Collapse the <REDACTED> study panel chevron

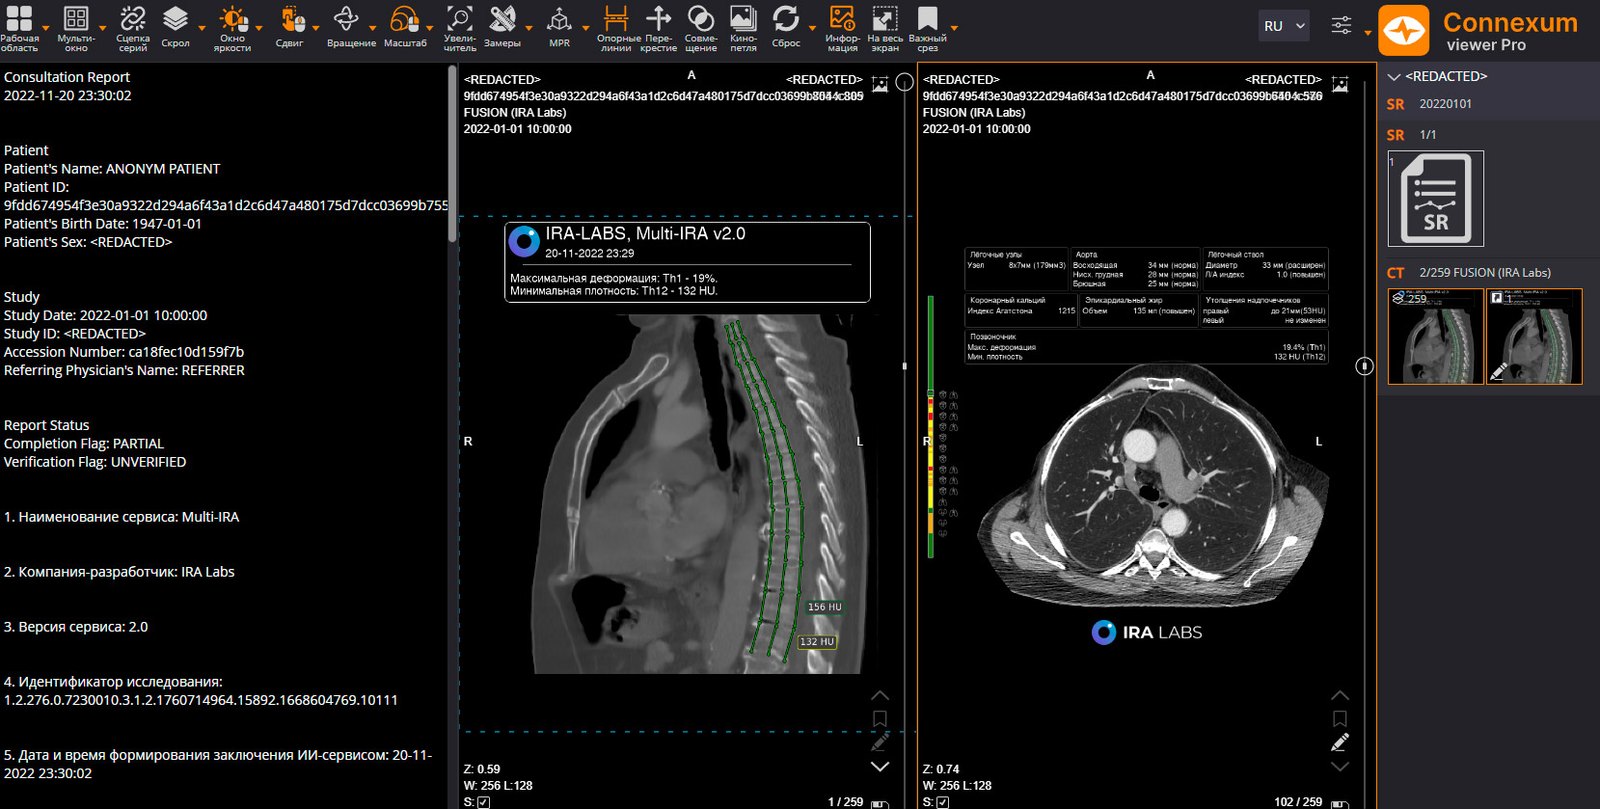pyautogui.click(x=1394, y=77)
